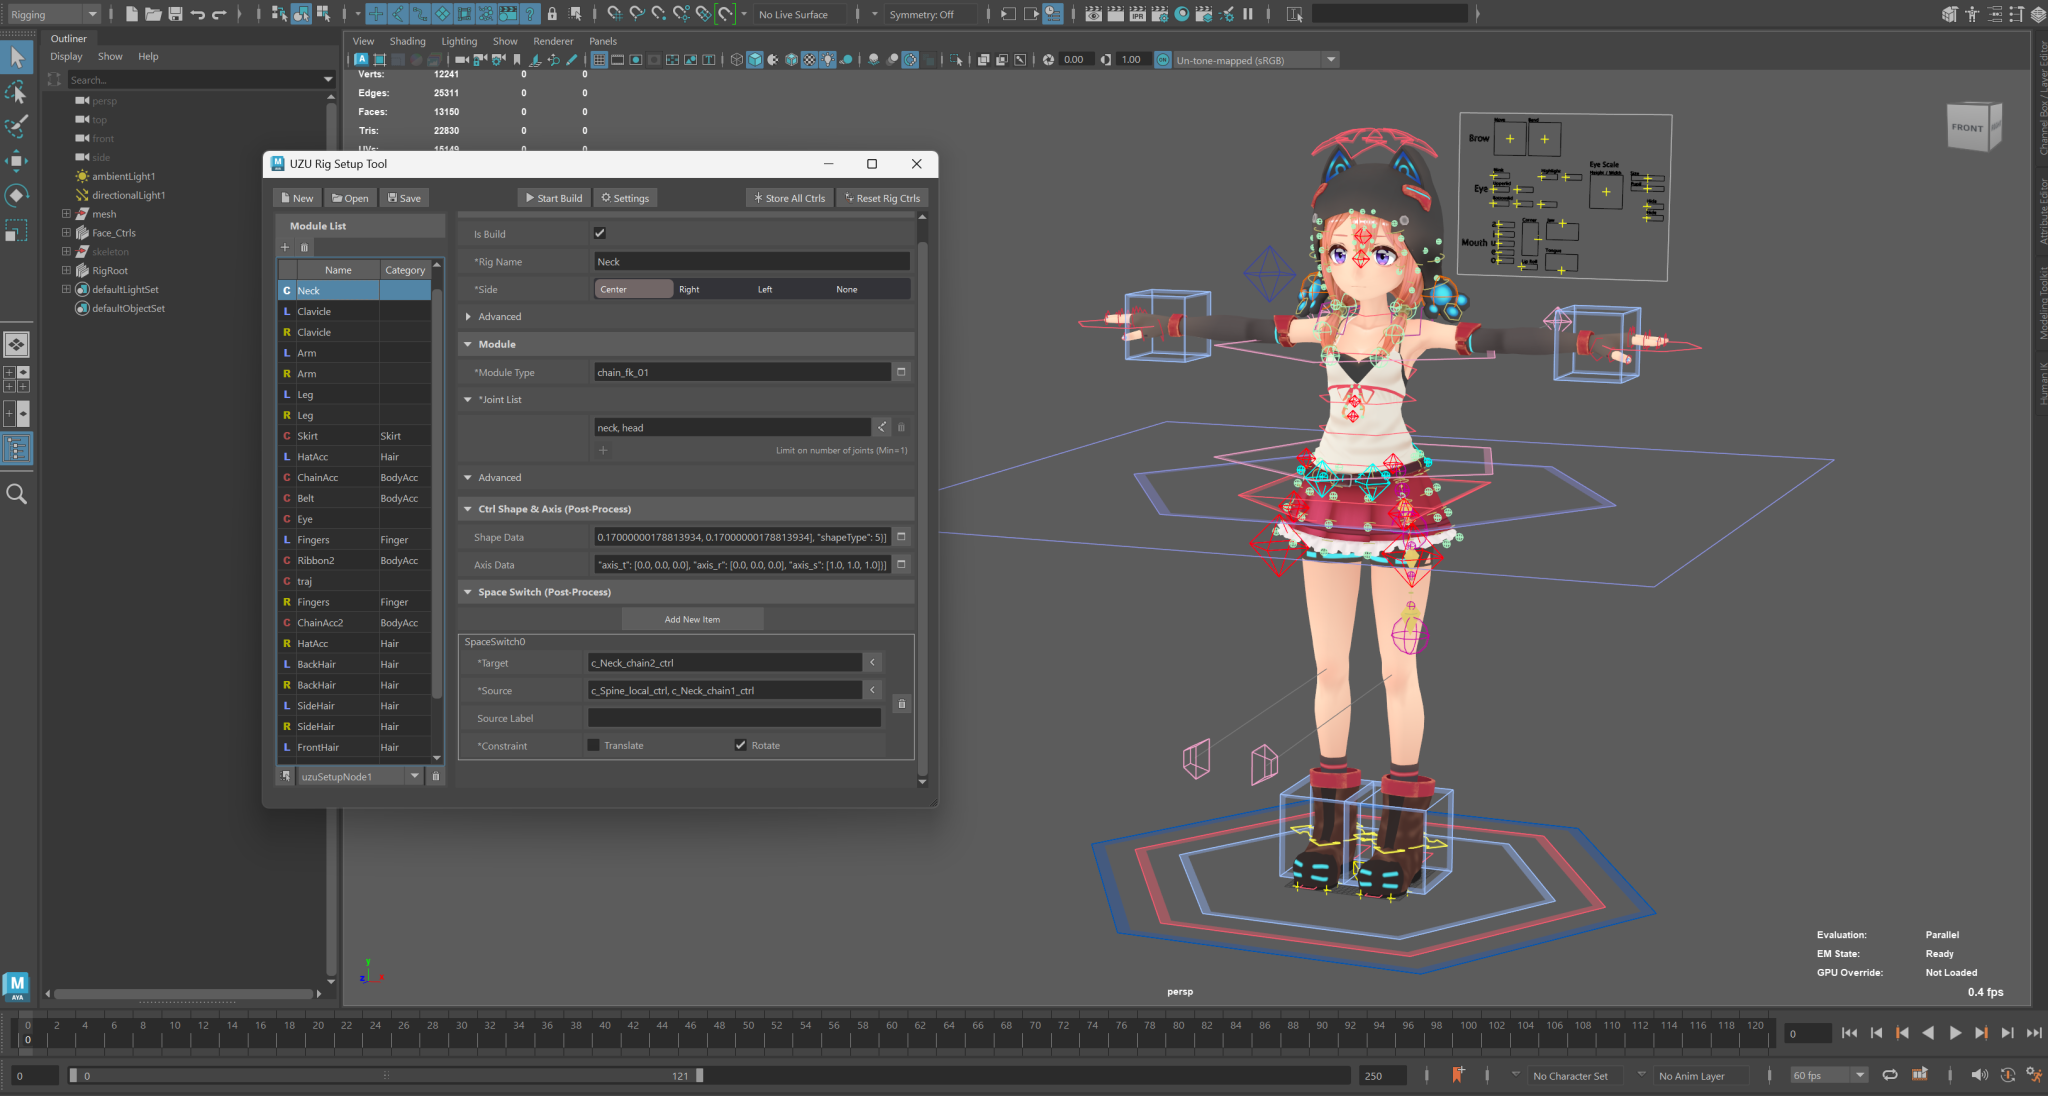
Task: Enable the Is Build checkbox
Action: pyautogui.click(x=600, y=233)
